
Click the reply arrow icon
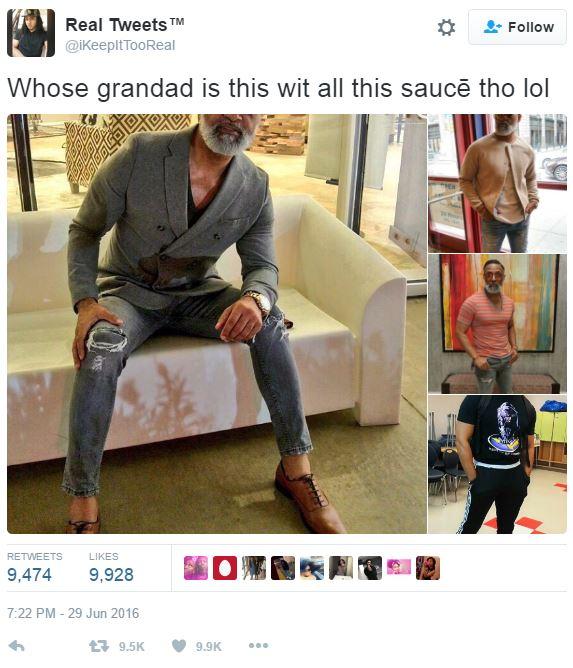[x=17, y=646]
